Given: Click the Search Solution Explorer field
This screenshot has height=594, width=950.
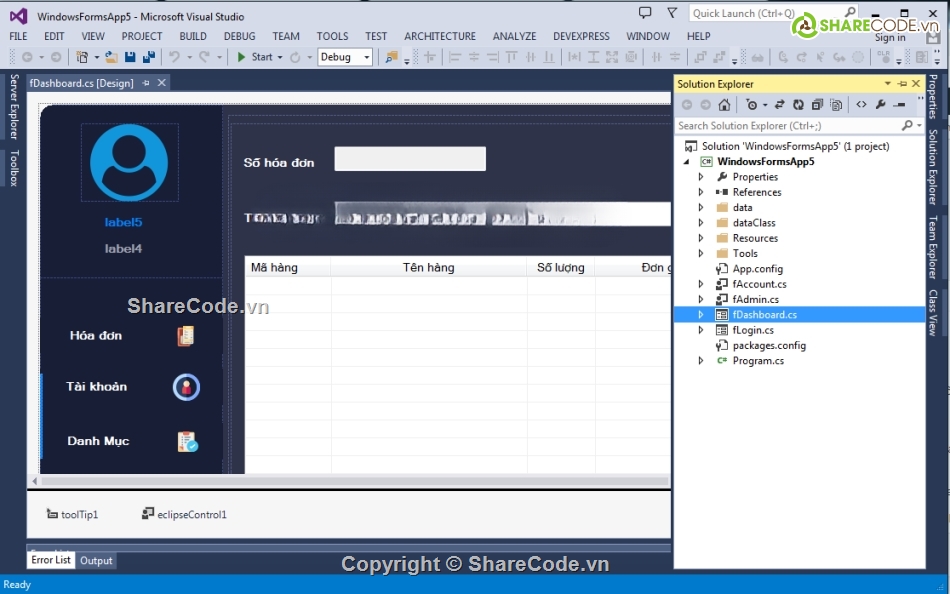Looking at the screenshot, I should pos(799,125).
